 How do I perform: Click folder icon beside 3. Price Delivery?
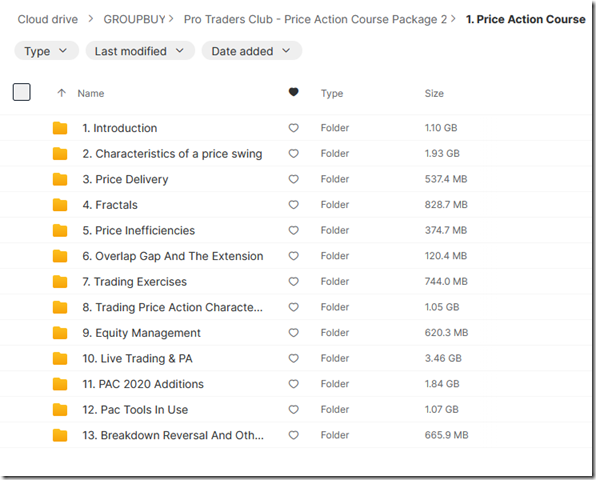click(60, 179)
